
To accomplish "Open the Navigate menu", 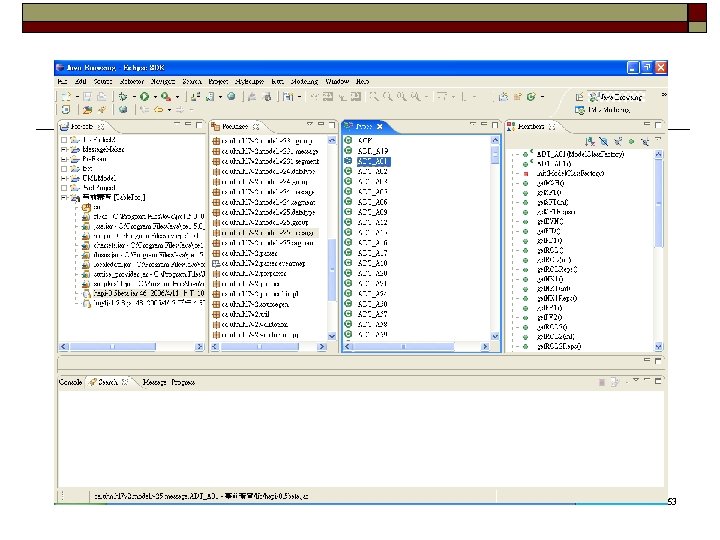I will tap(163, 82).
